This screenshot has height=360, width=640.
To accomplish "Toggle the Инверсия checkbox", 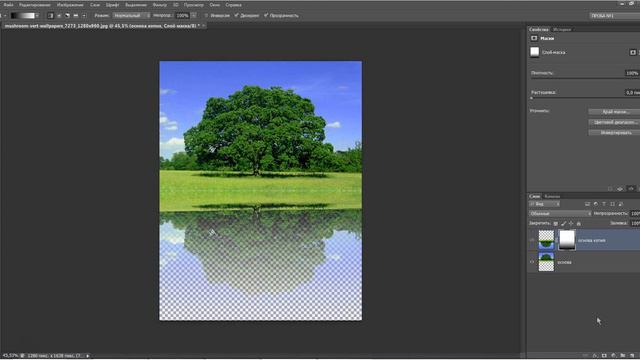I will (x=207, y=16).
